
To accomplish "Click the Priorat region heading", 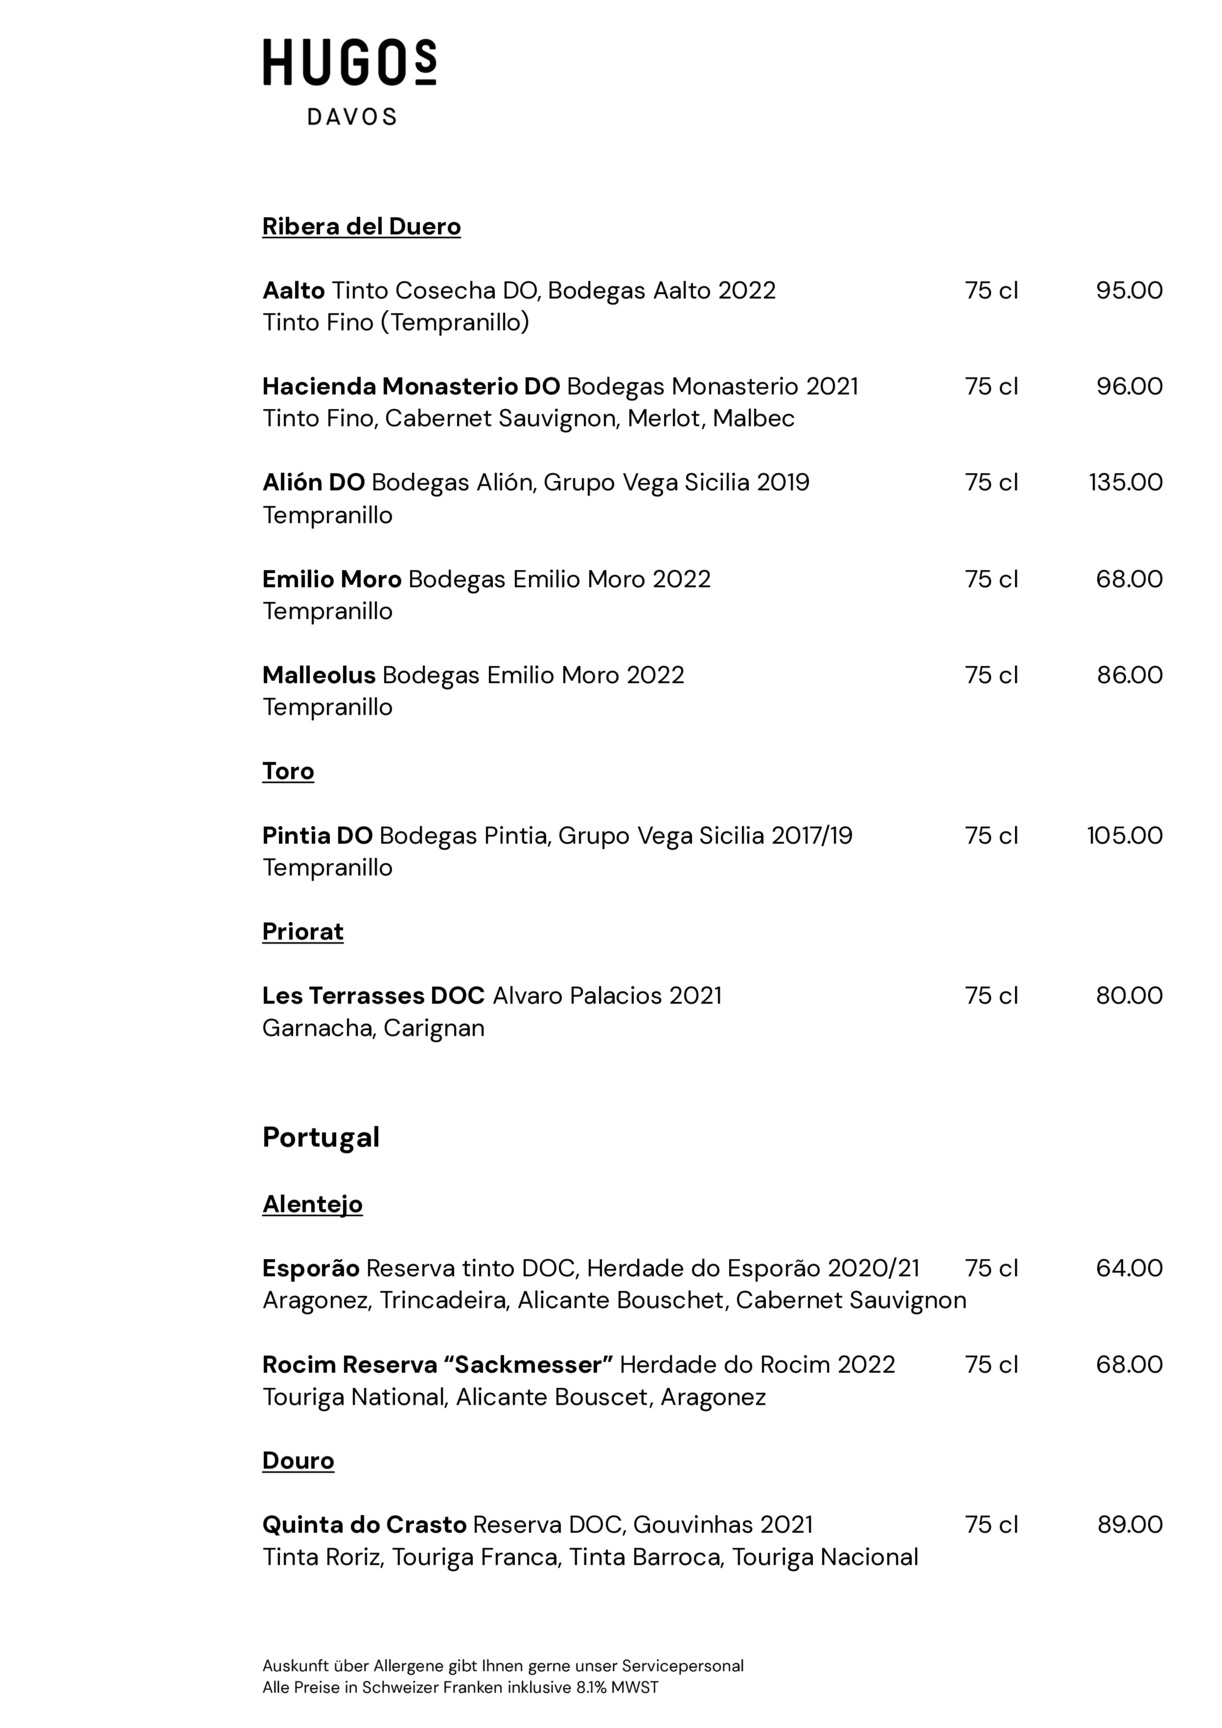I will (x=303, y=932).
